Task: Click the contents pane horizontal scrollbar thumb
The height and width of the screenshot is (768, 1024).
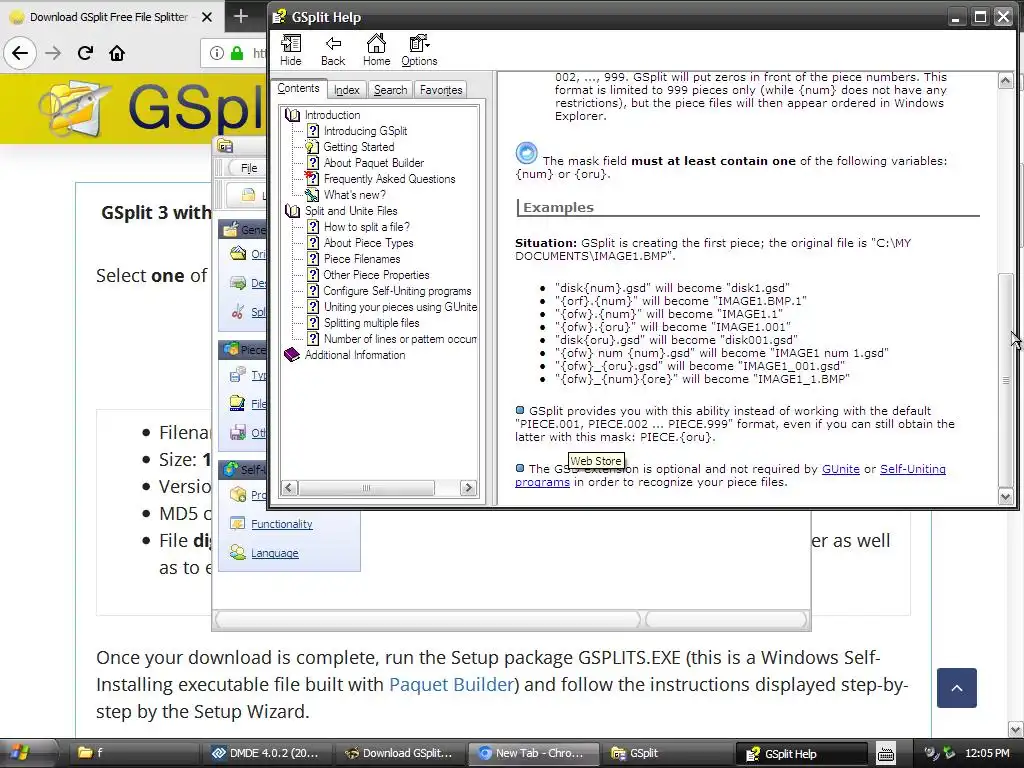Action: 366,488
